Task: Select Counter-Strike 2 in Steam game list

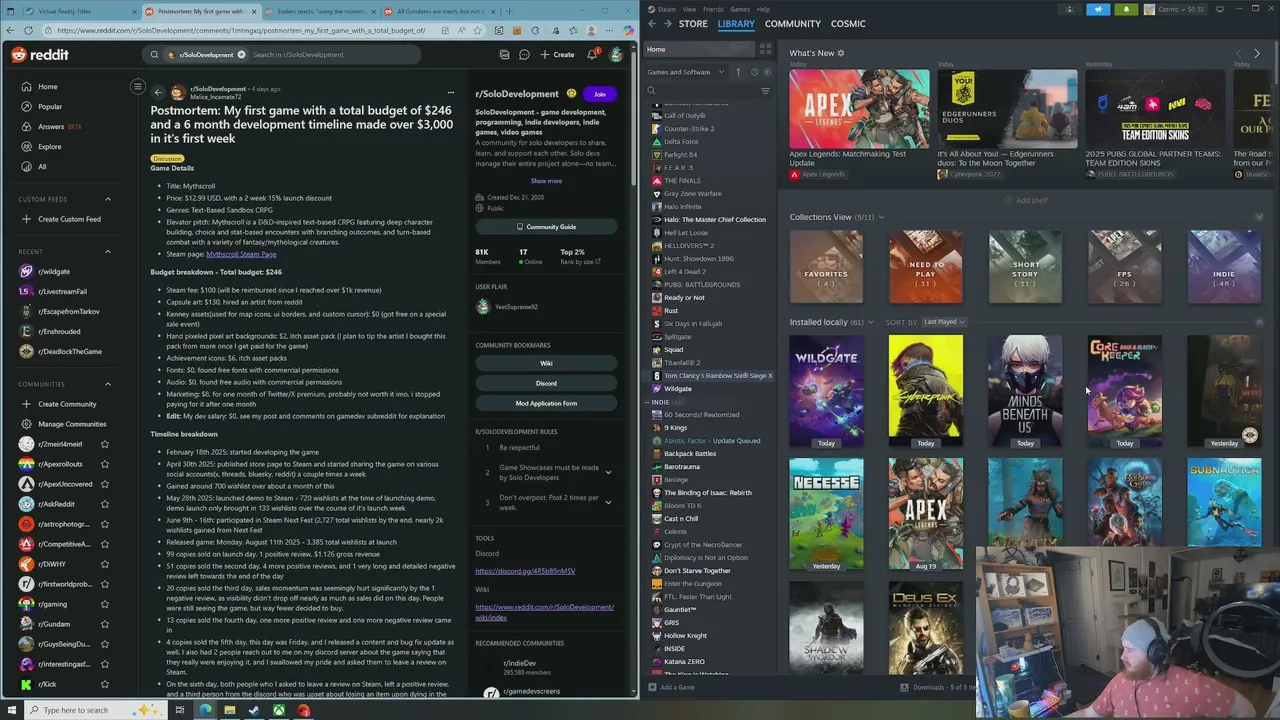Action: [x=688, y=129]
